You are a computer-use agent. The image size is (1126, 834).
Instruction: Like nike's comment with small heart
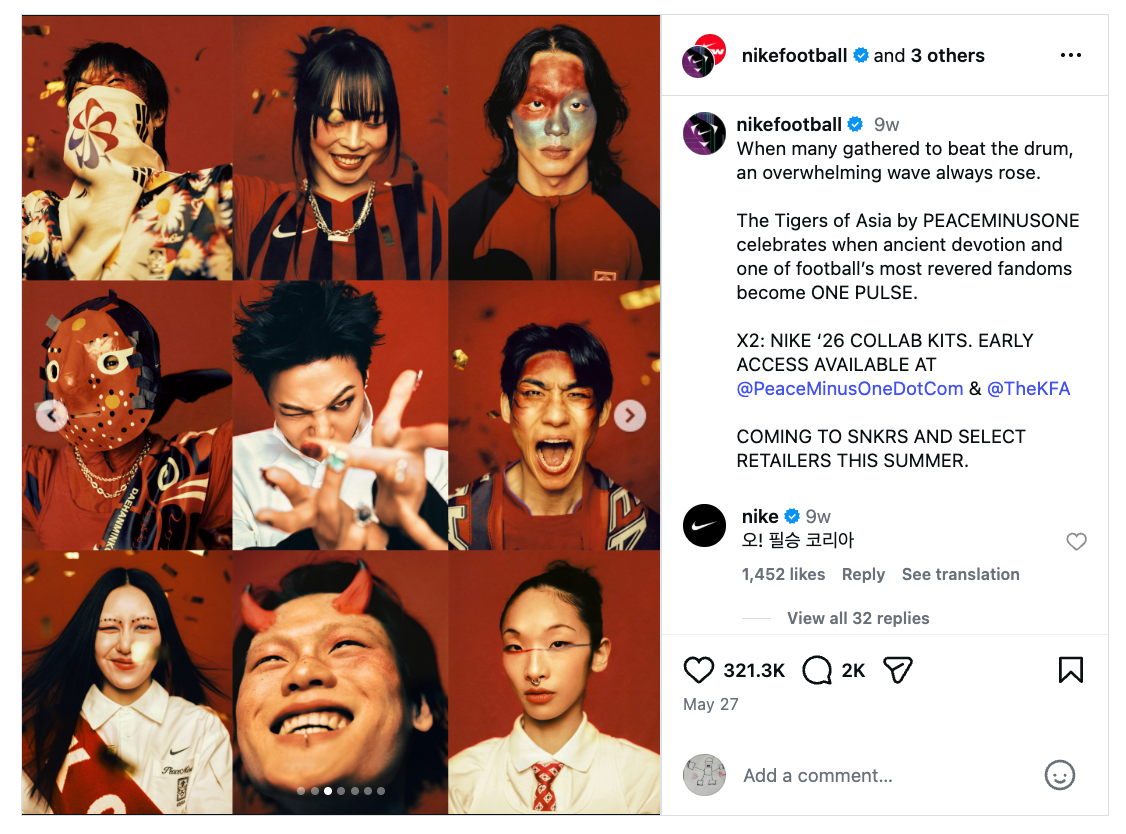[x=1076, y=541]
